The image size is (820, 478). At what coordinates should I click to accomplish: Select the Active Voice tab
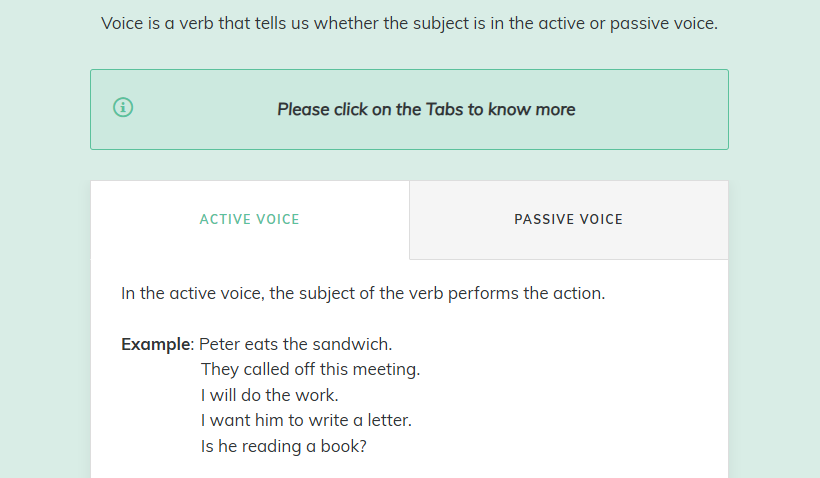click(249, 220)
